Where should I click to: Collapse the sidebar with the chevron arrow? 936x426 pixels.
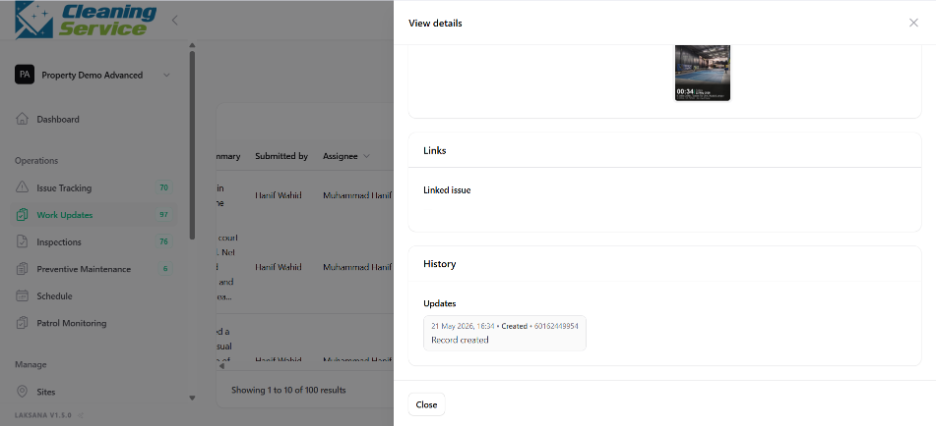(x=175, y=20)
